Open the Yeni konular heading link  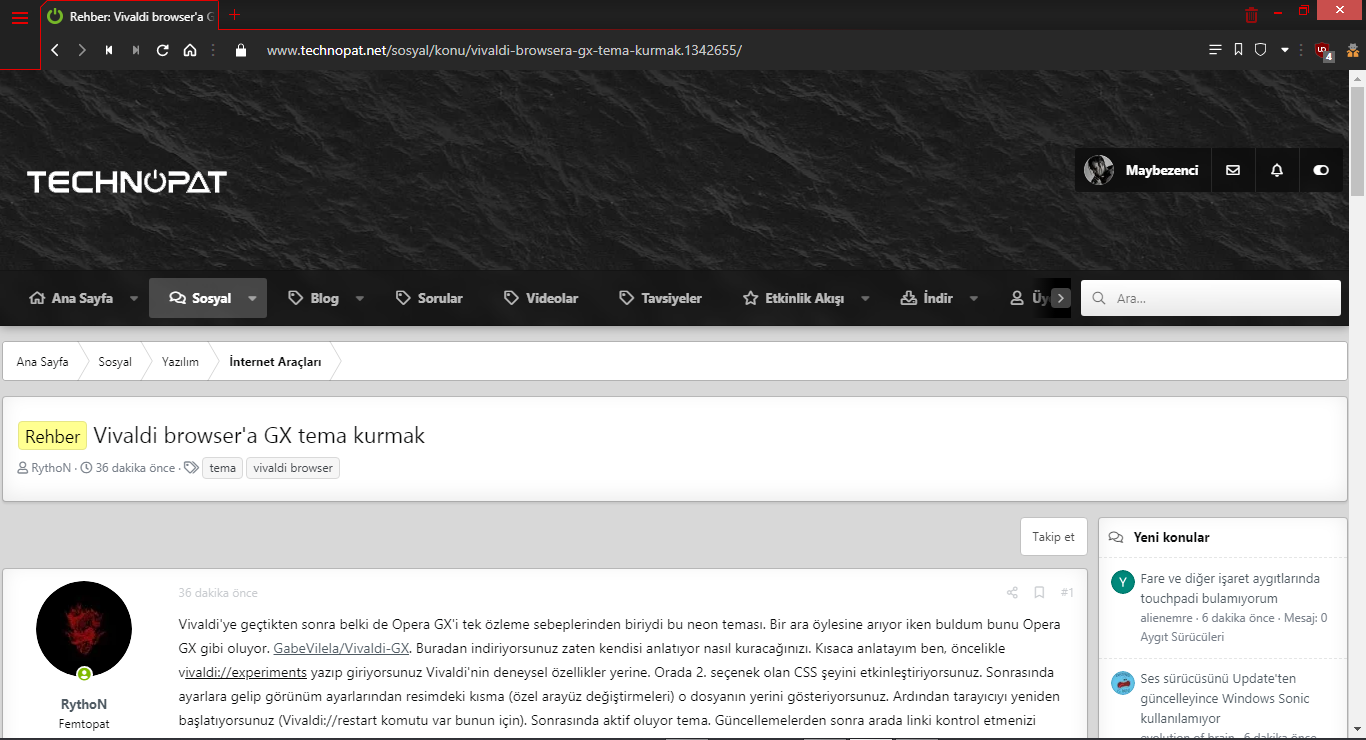point(1171,537)
